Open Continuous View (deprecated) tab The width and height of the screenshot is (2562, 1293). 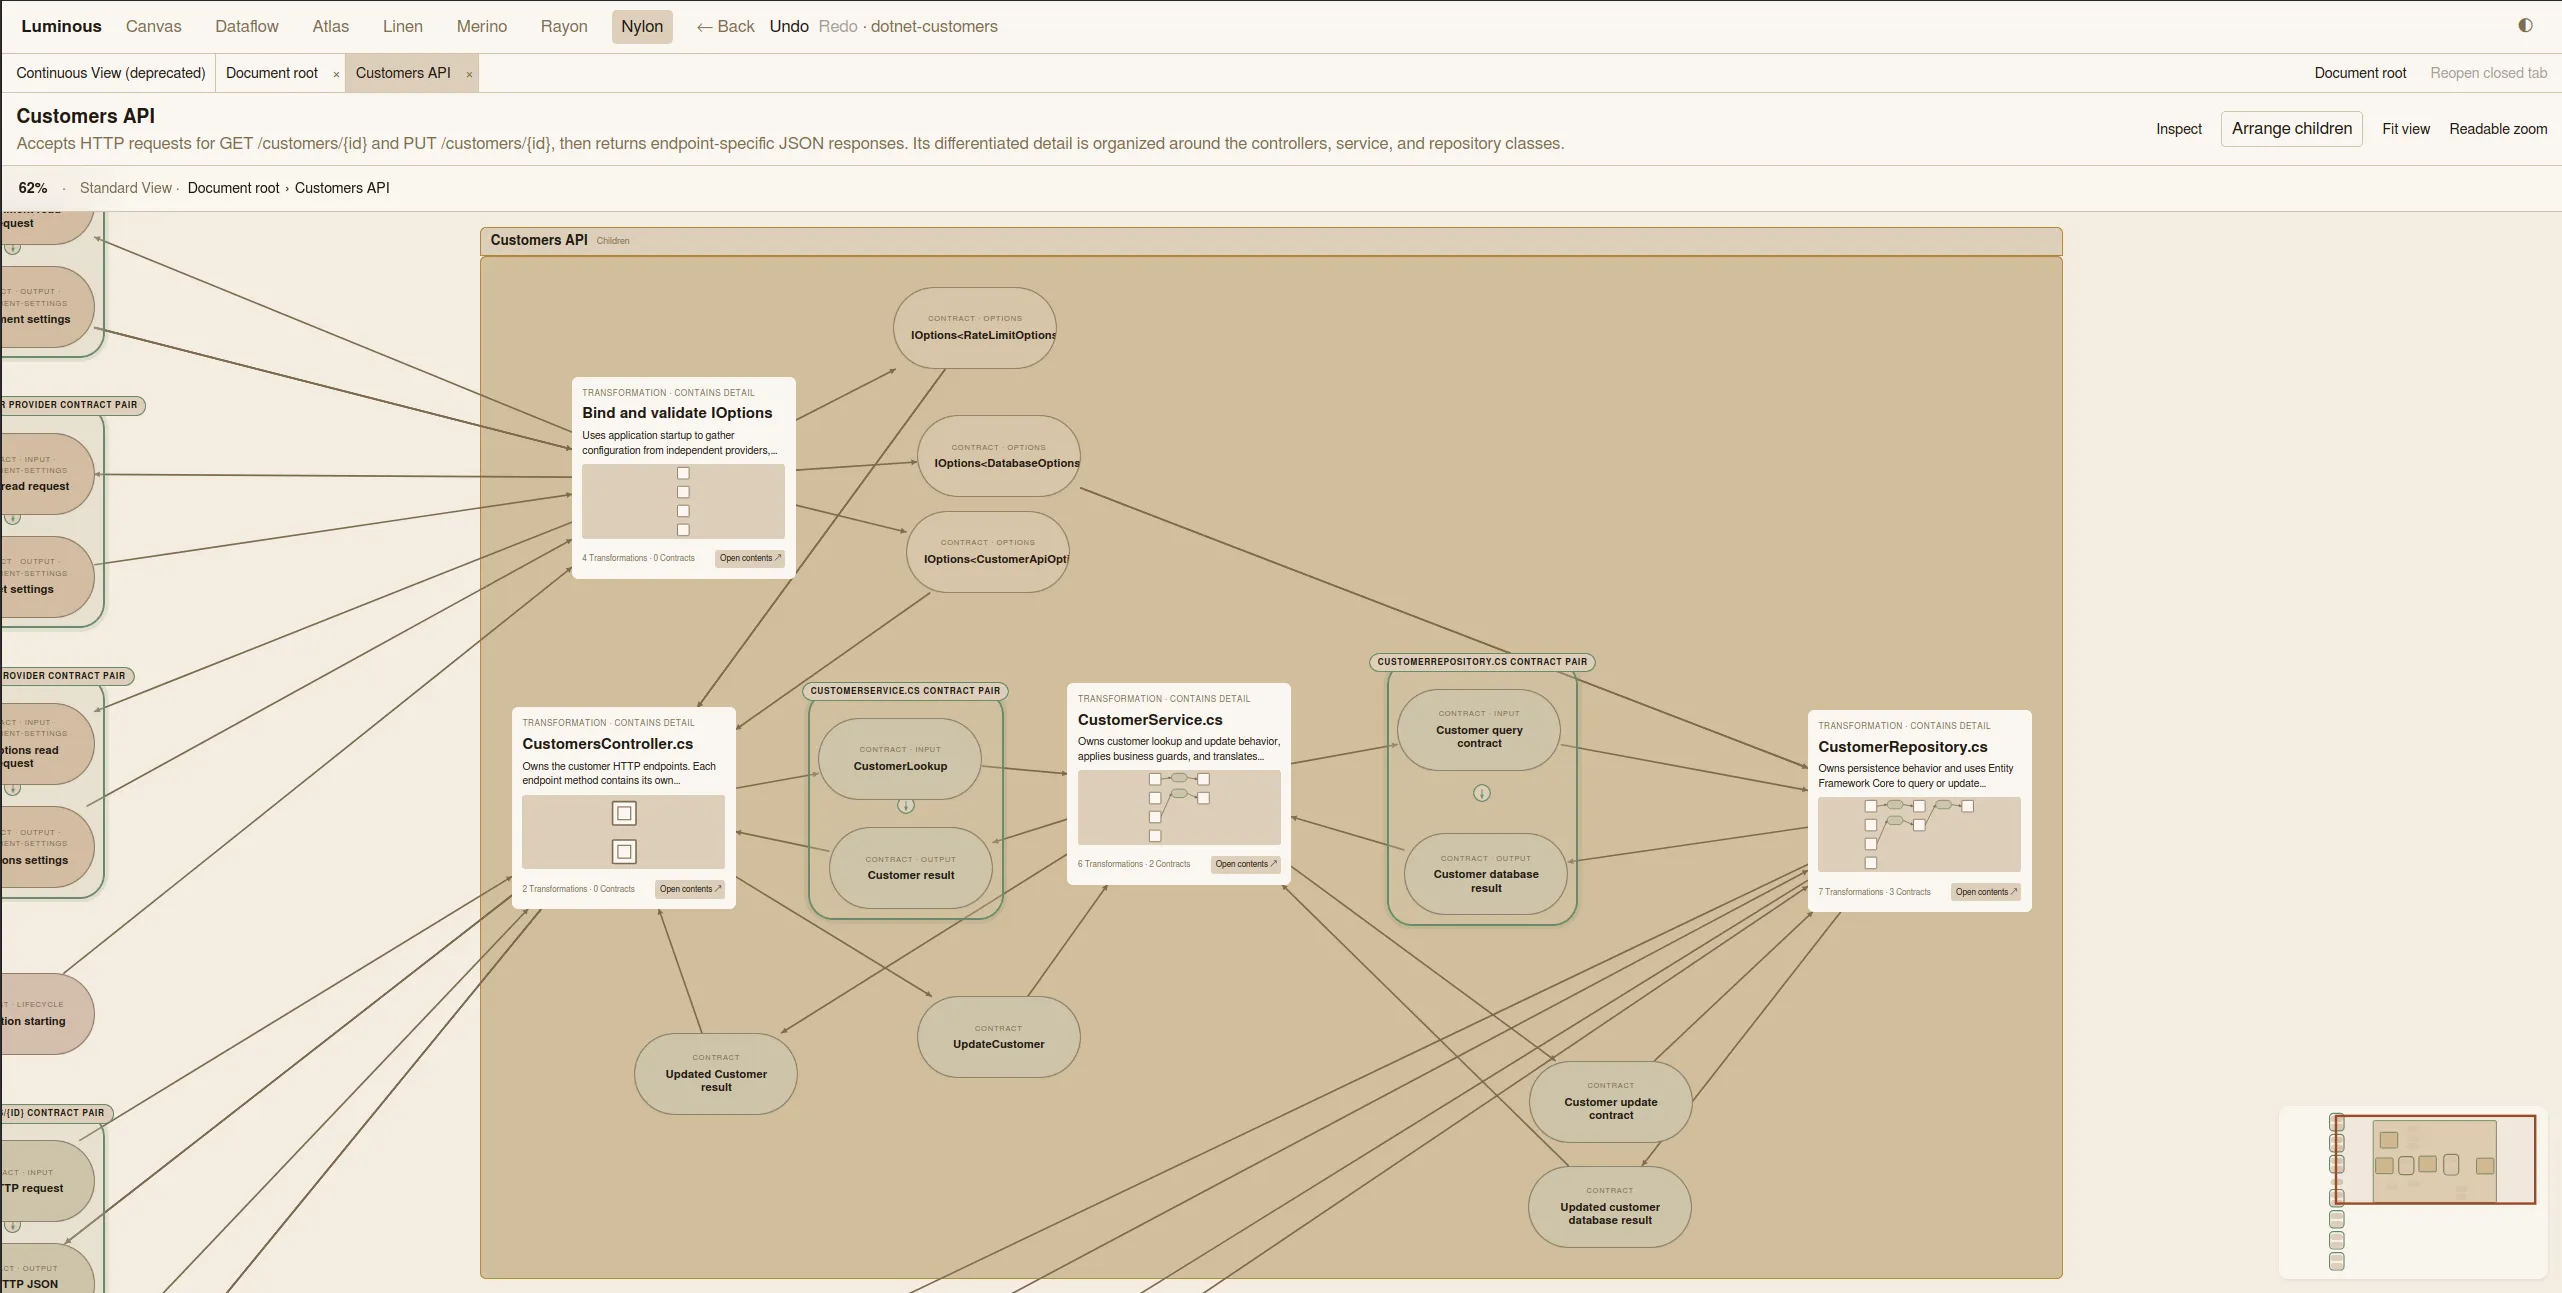click(110, 73)
